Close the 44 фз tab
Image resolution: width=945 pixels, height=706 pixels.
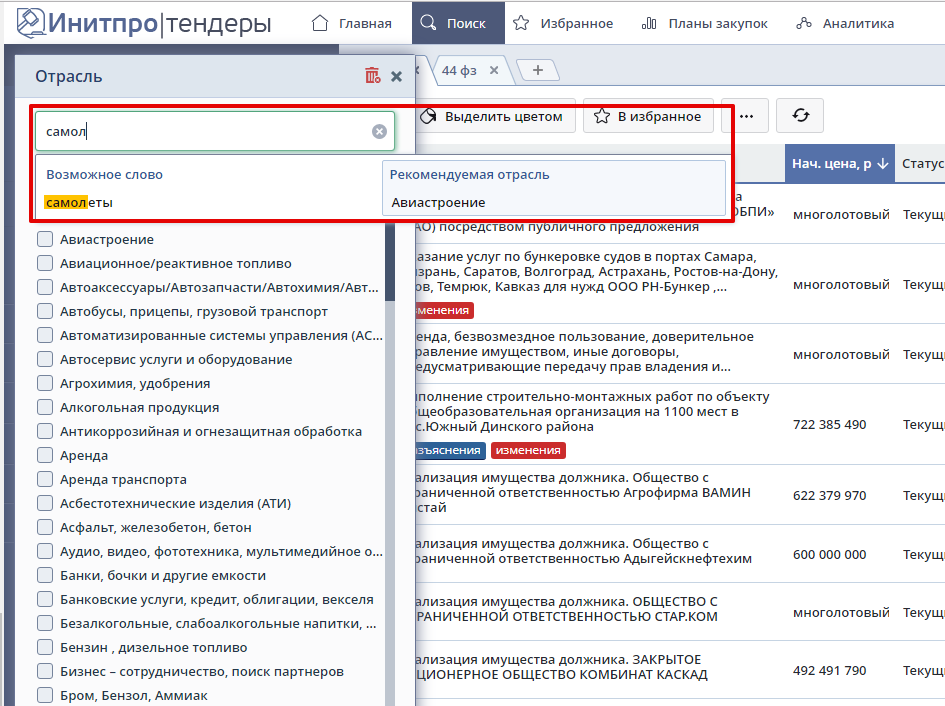(493, 70)
